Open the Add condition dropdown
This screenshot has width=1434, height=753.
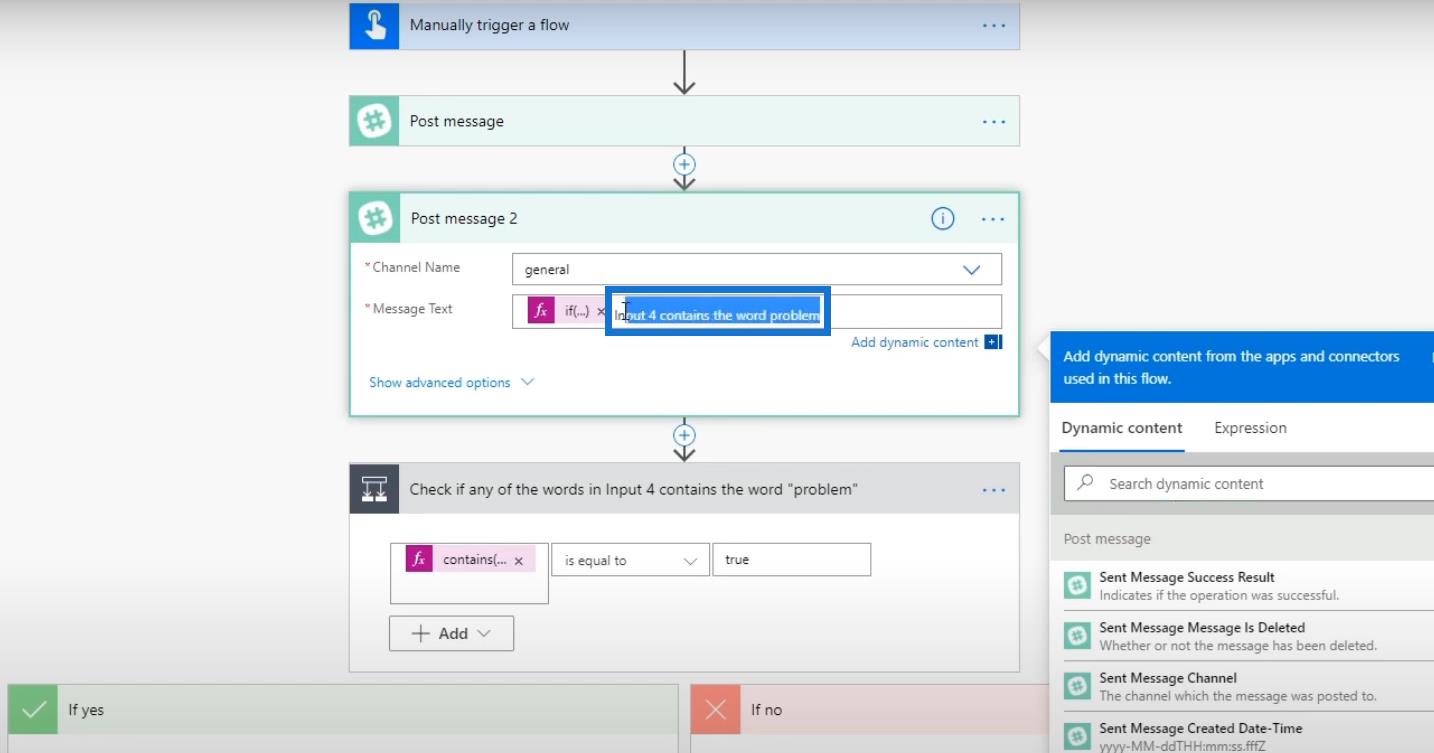click(451, 633)
